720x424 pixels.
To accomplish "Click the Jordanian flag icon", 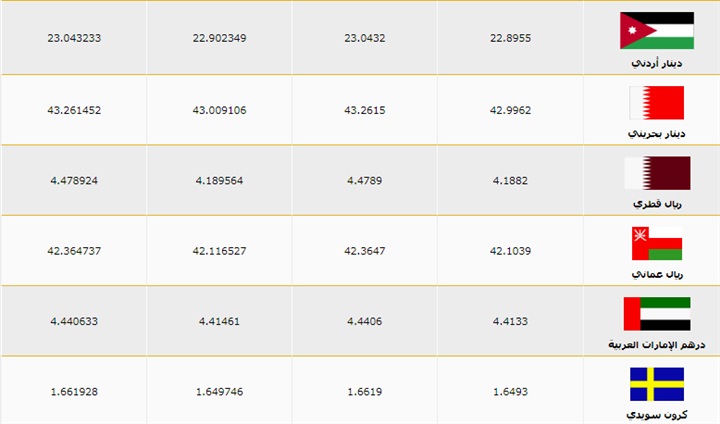I will [656, 31].
